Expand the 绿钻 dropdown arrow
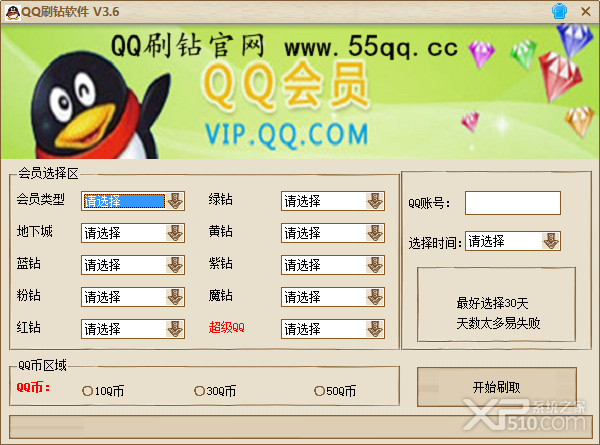Screen dimensions: 600x445 tap(375, 201)
